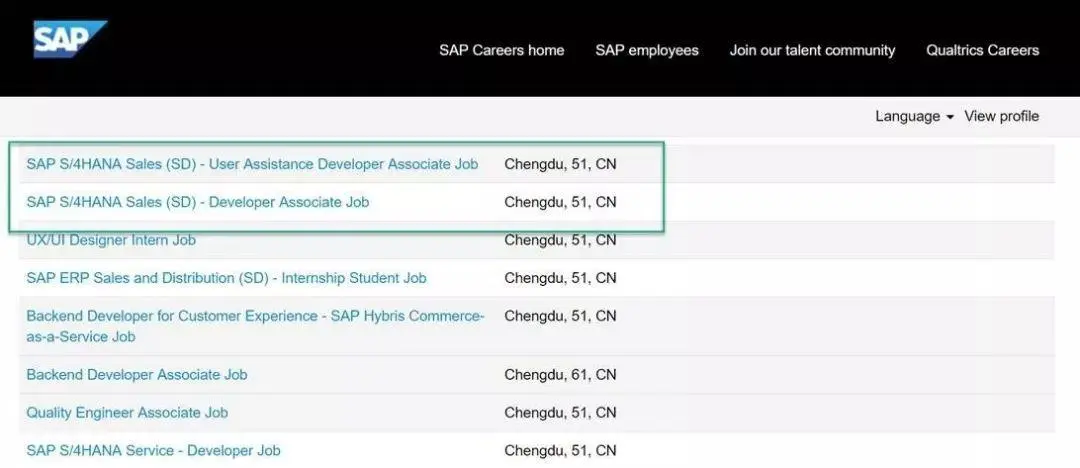Image resolution: width=1080 pixels, height=468 pixels.
Task: Open Backend Developer for Customer Experience job
Action: point(256,326)
